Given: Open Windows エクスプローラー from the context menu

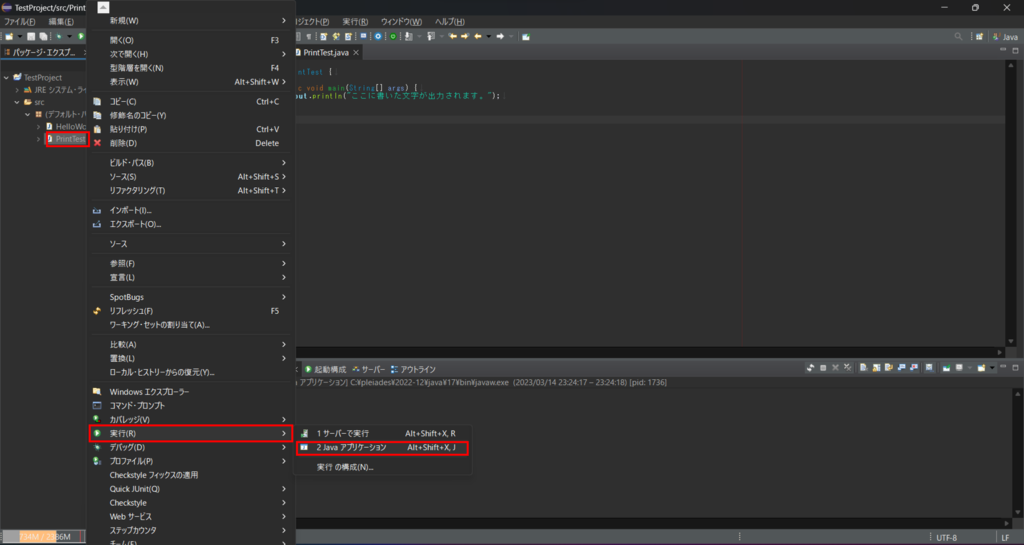Looking at the screenshot, I should 149,391.
